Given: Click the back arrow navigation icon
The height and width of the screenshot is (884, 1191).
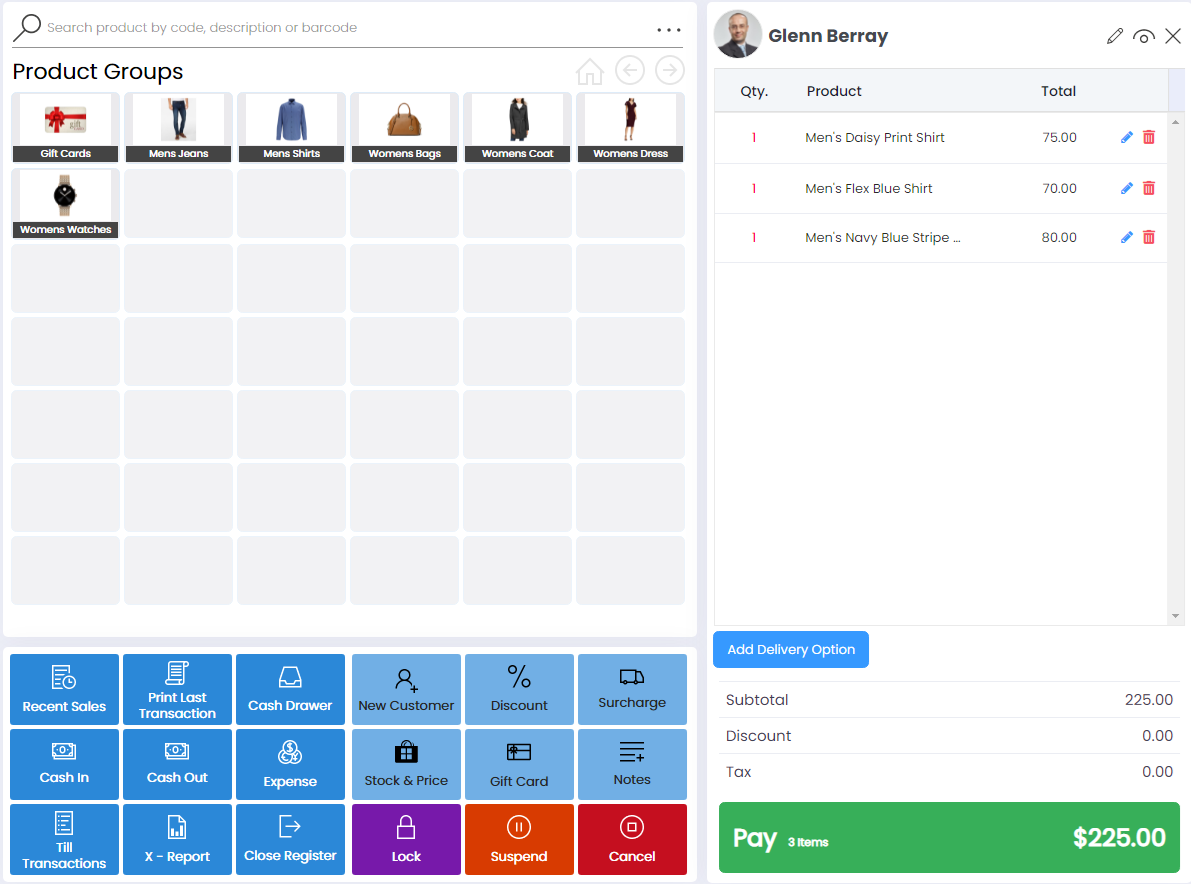Looking at the screenshot, I should (630, 70).
